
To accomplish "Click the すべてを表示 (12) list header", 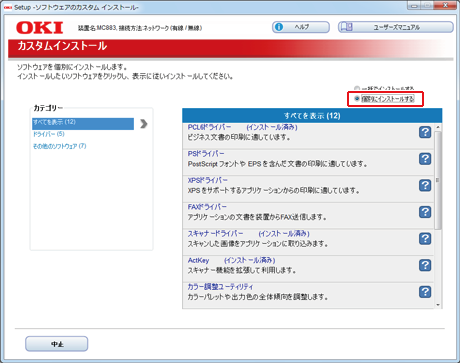I will [312, 116].
